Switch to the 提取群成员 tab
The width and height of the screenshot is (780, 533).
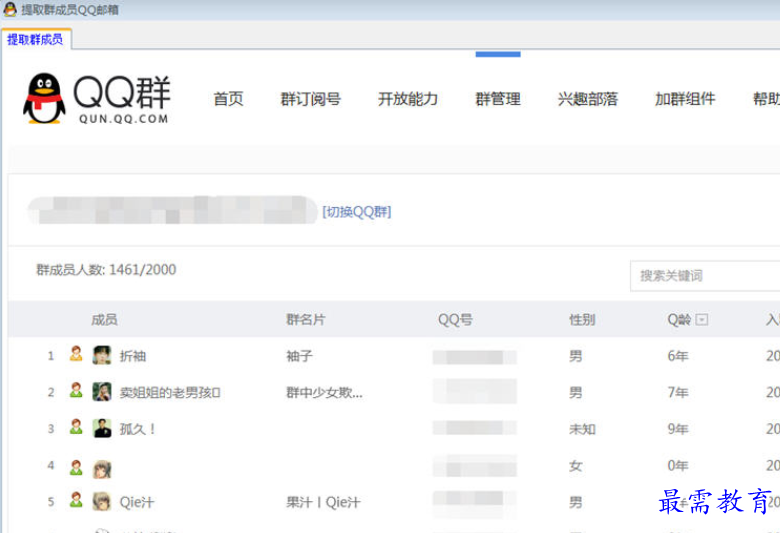click(35, 39)
